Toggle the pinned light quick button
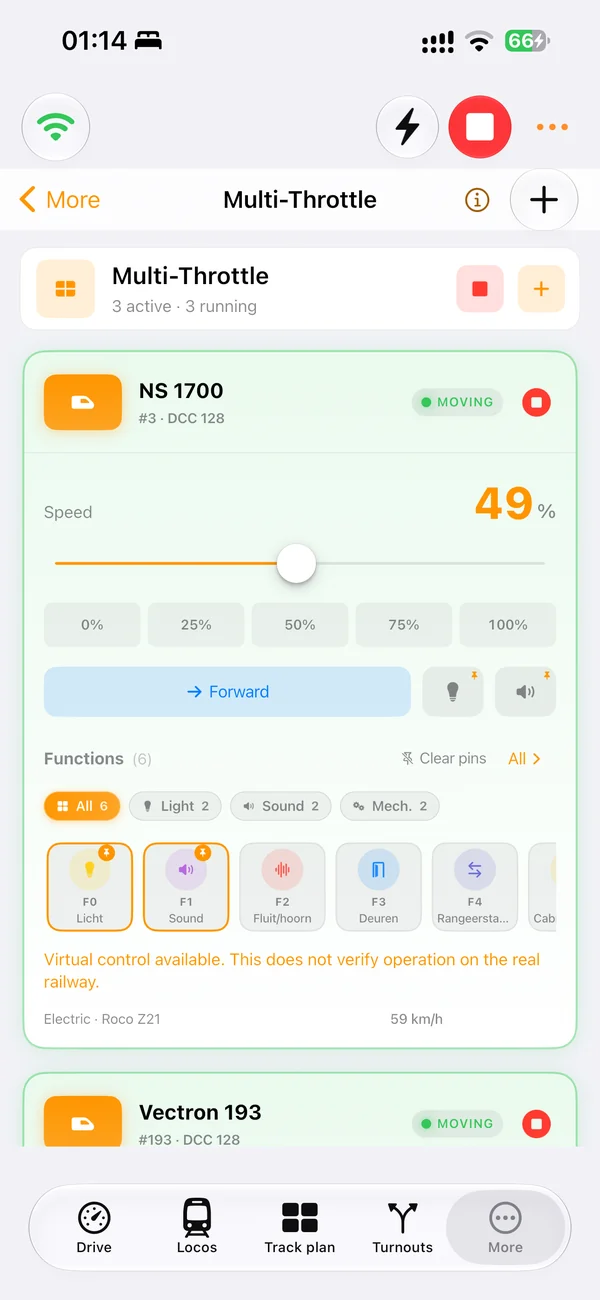Image resolution: width=600 pixels, height=1300 pixels. tap(453, 692)
